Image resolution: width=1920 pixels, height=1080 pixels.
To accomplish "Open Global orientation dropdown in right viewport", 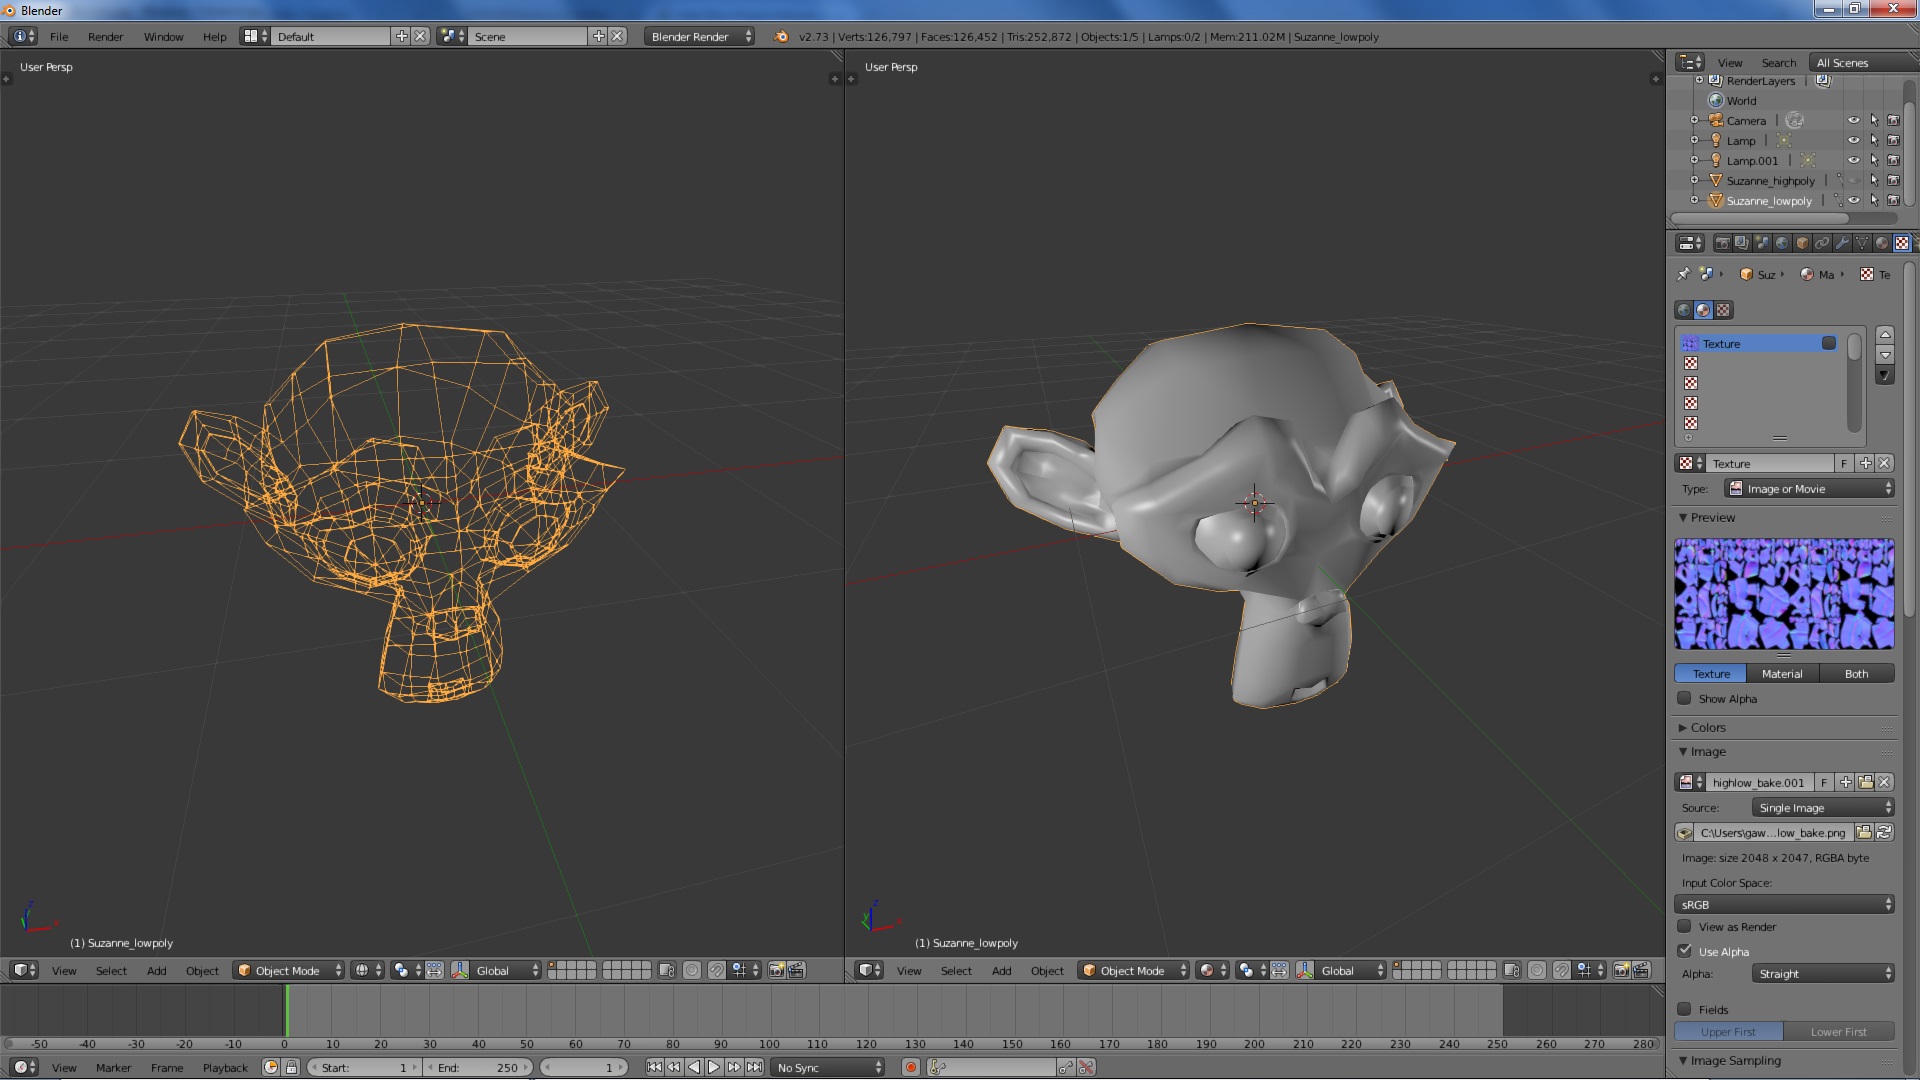I will click(1350, 970).
